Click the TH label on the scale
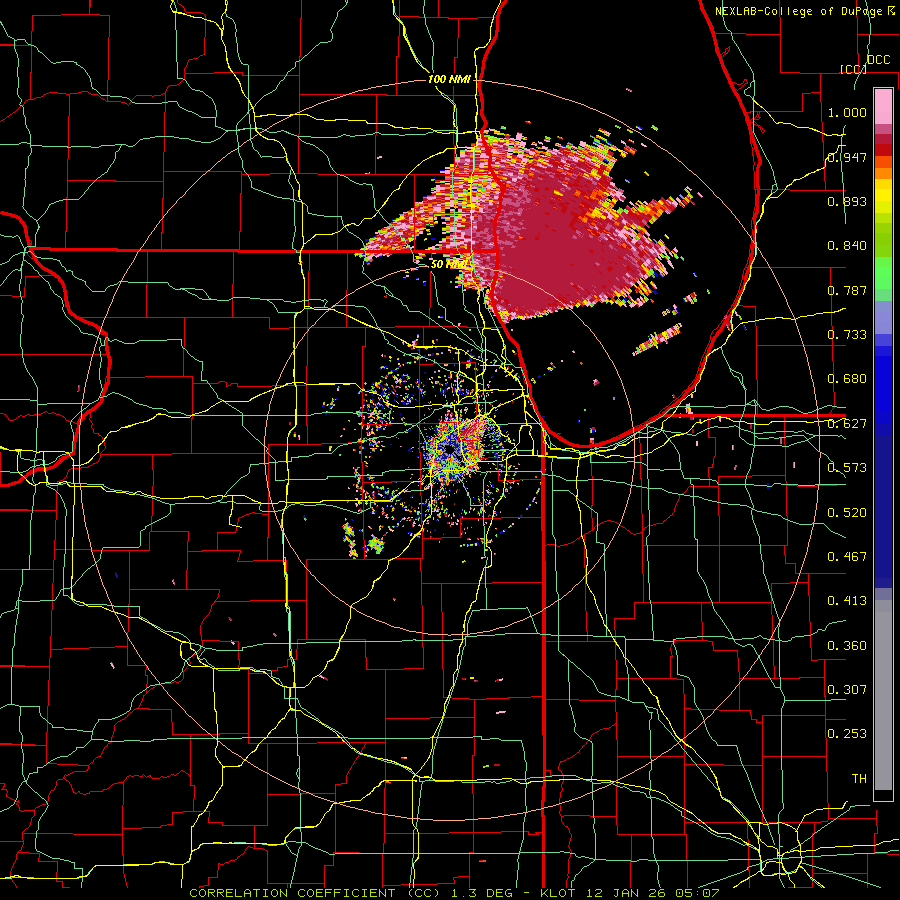 point(859,779)
